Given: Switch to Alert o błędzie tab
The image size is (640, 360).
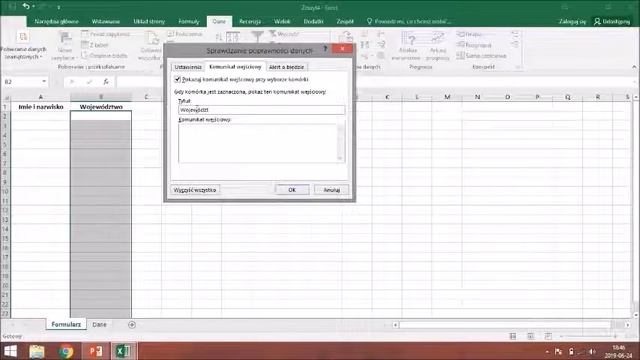Looking at the screenshot, I should click(x=286, y=67).
